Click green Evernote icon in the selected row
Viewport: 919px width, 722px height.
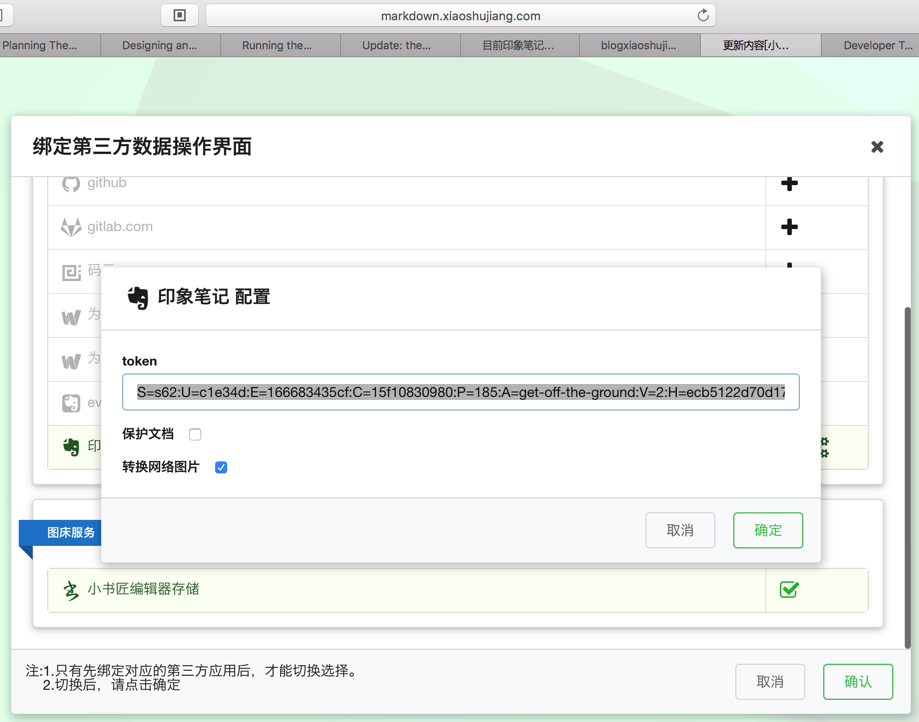click(71, 447)
